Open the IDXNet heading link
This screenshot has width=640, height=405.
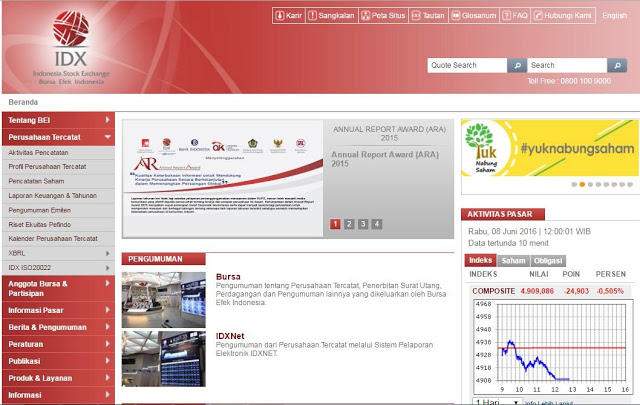230,336
